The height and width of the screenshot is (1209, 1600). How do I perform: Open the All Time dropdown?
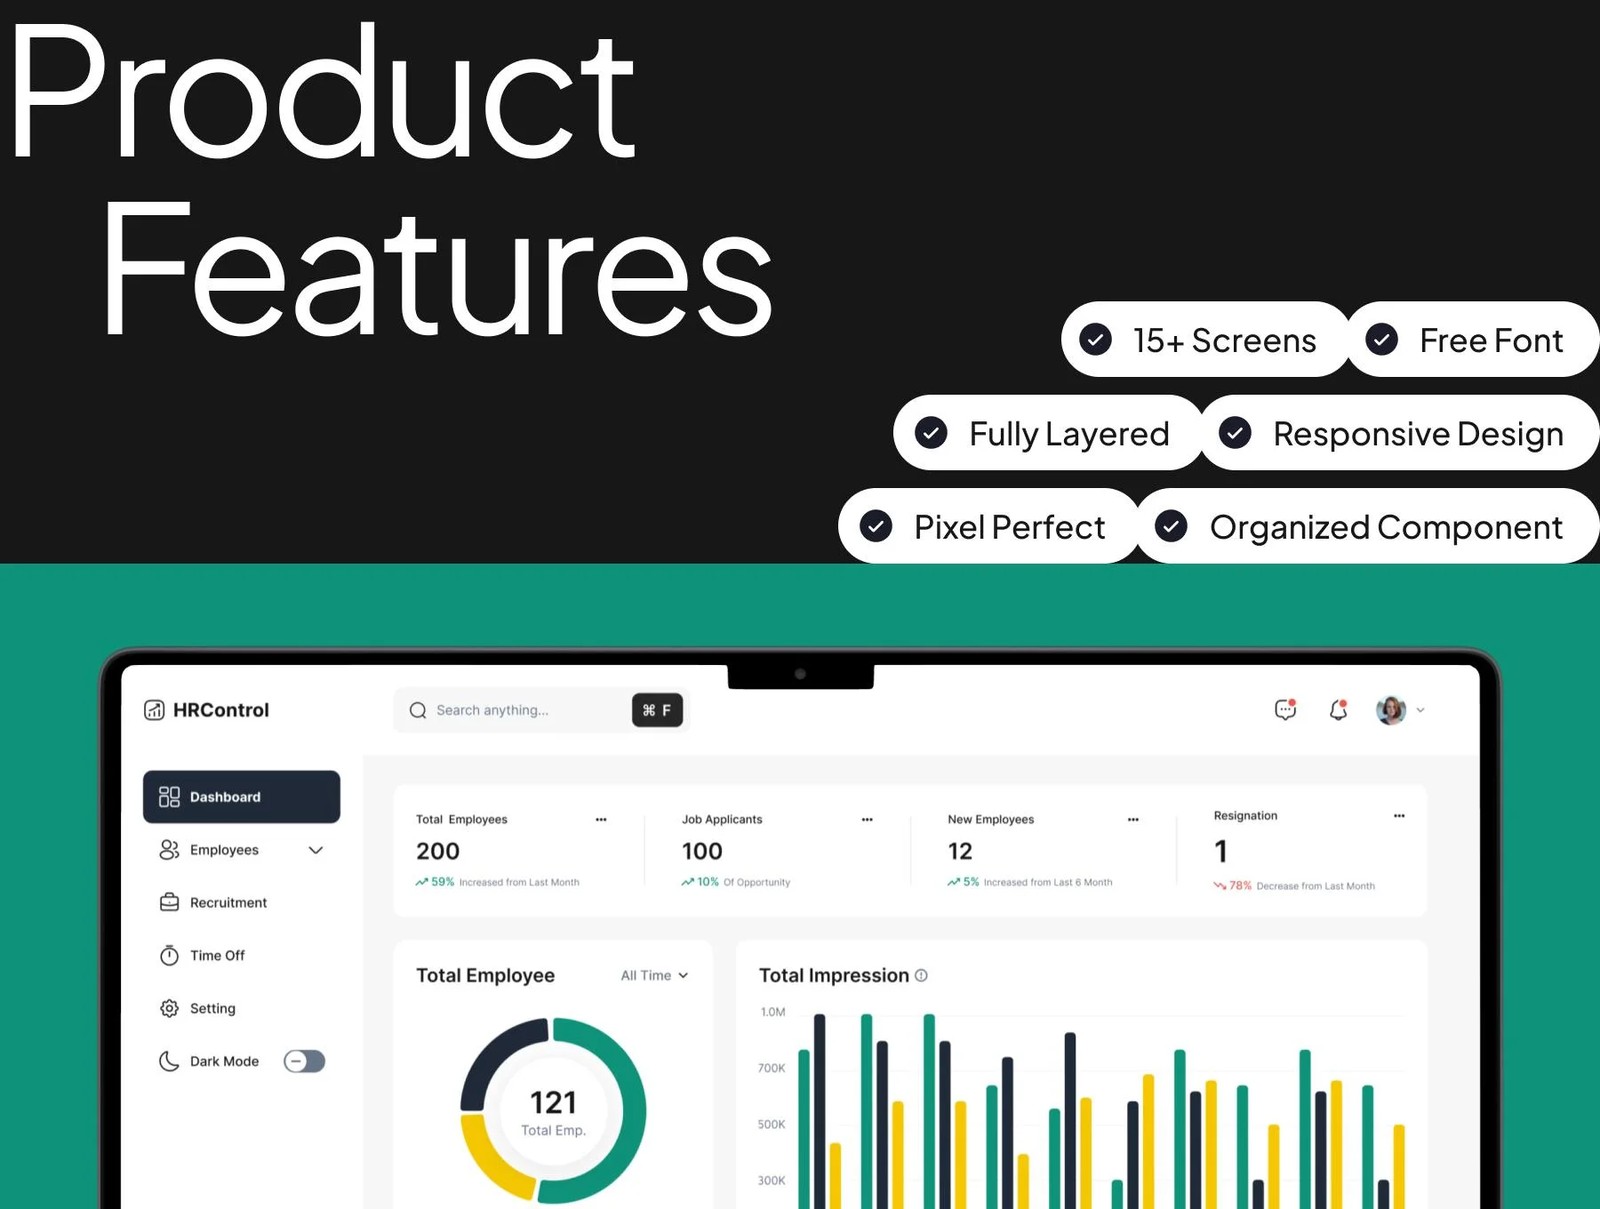click(654, 975)
